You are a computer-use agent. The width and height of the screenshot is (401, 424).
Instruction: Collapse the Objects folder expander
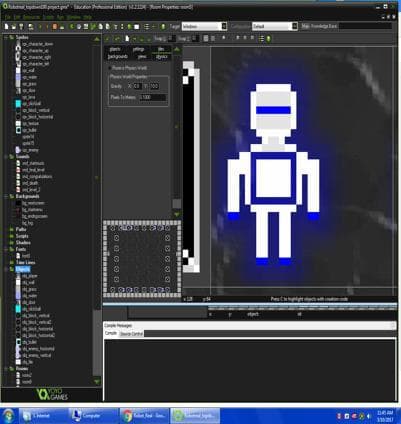pyautogui.click(x=6, y=269)
